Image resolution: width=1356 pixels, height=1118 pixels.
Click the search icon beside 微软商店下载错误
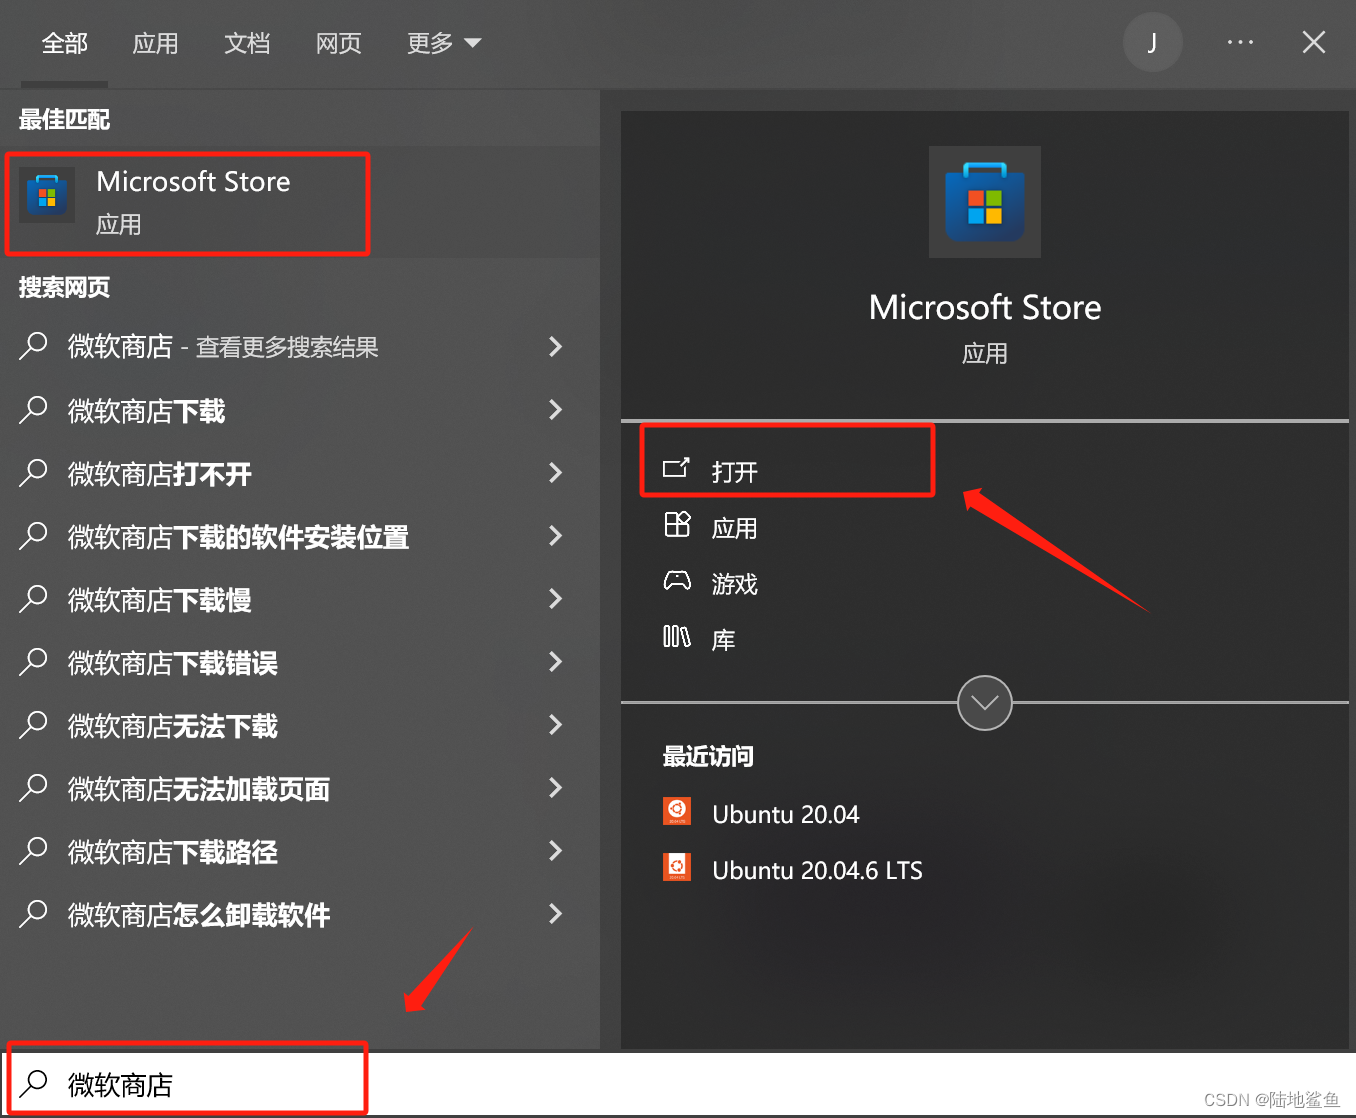click(x=34, y=661)
